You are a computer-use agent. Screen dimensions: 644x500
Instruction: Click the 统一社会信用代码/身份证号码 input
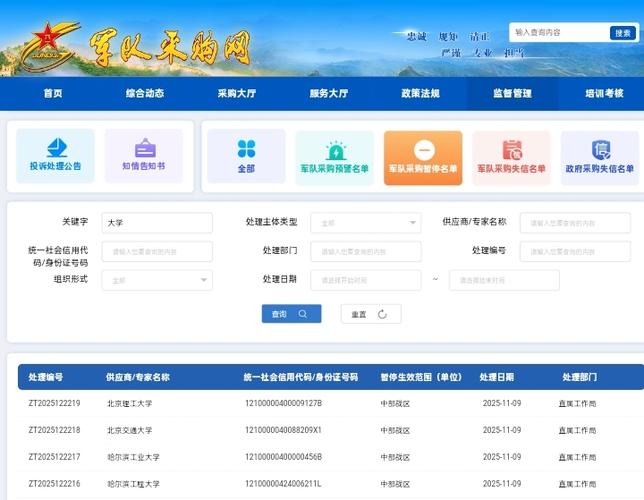(157, 251)
